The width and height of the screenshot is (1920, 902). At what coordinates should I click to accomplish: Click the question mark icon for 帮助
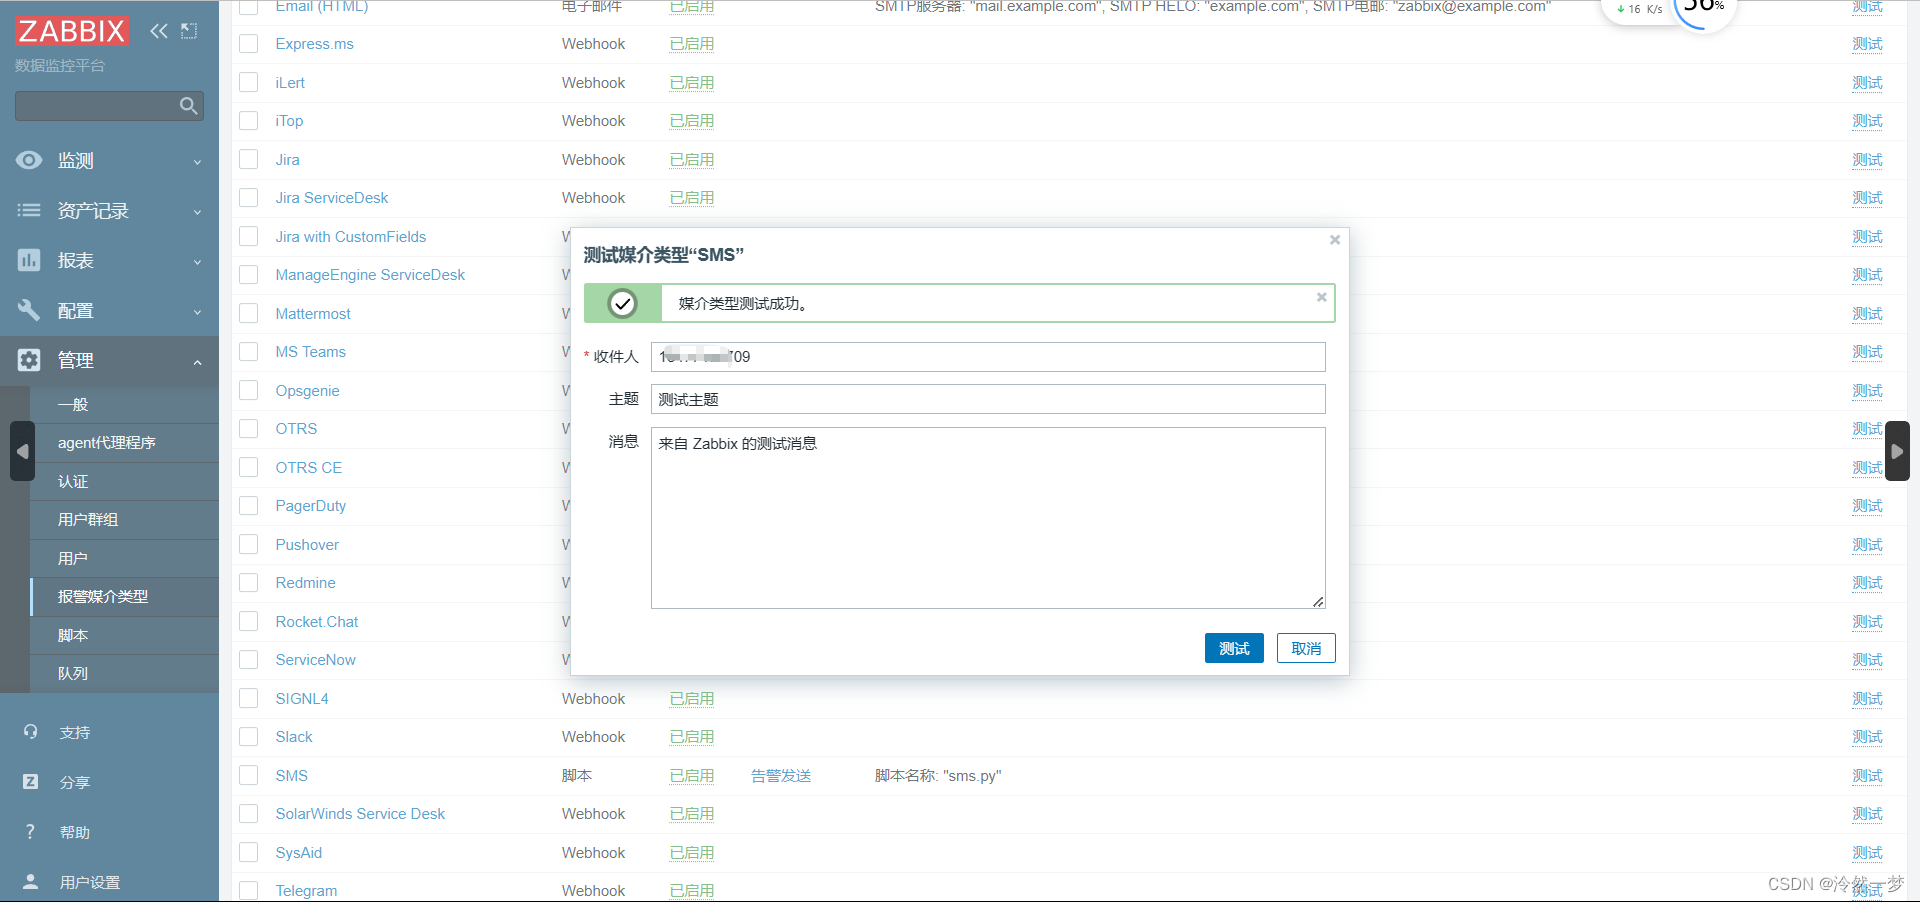[30, 832]
